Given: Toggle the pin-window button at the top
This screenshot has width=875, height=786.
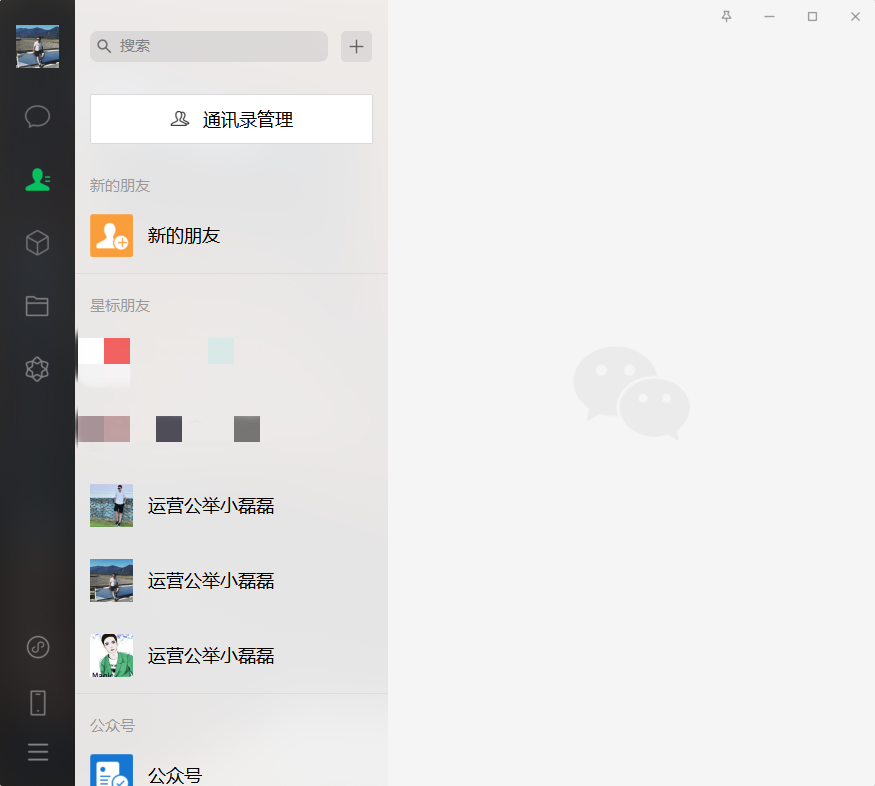Looking at the screenshot, I should tap(727, 17).
